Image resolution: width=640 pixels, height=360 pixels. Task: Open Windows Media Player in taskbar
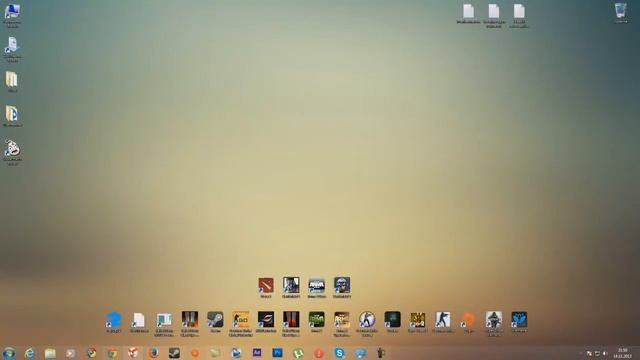pos(71,353)
